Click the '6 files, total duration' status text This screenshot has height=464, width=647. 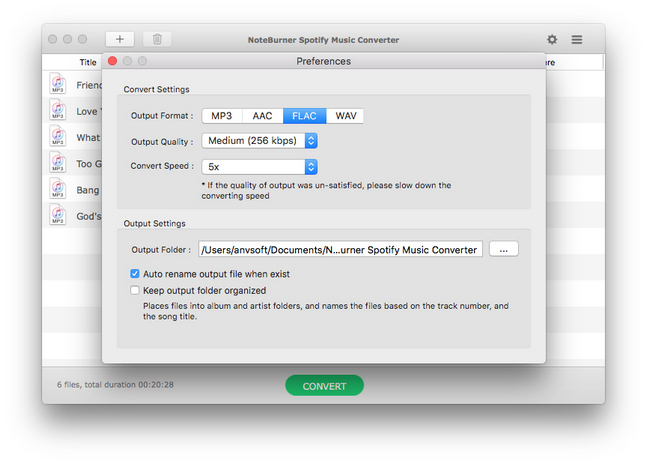[x=115, y=385]
